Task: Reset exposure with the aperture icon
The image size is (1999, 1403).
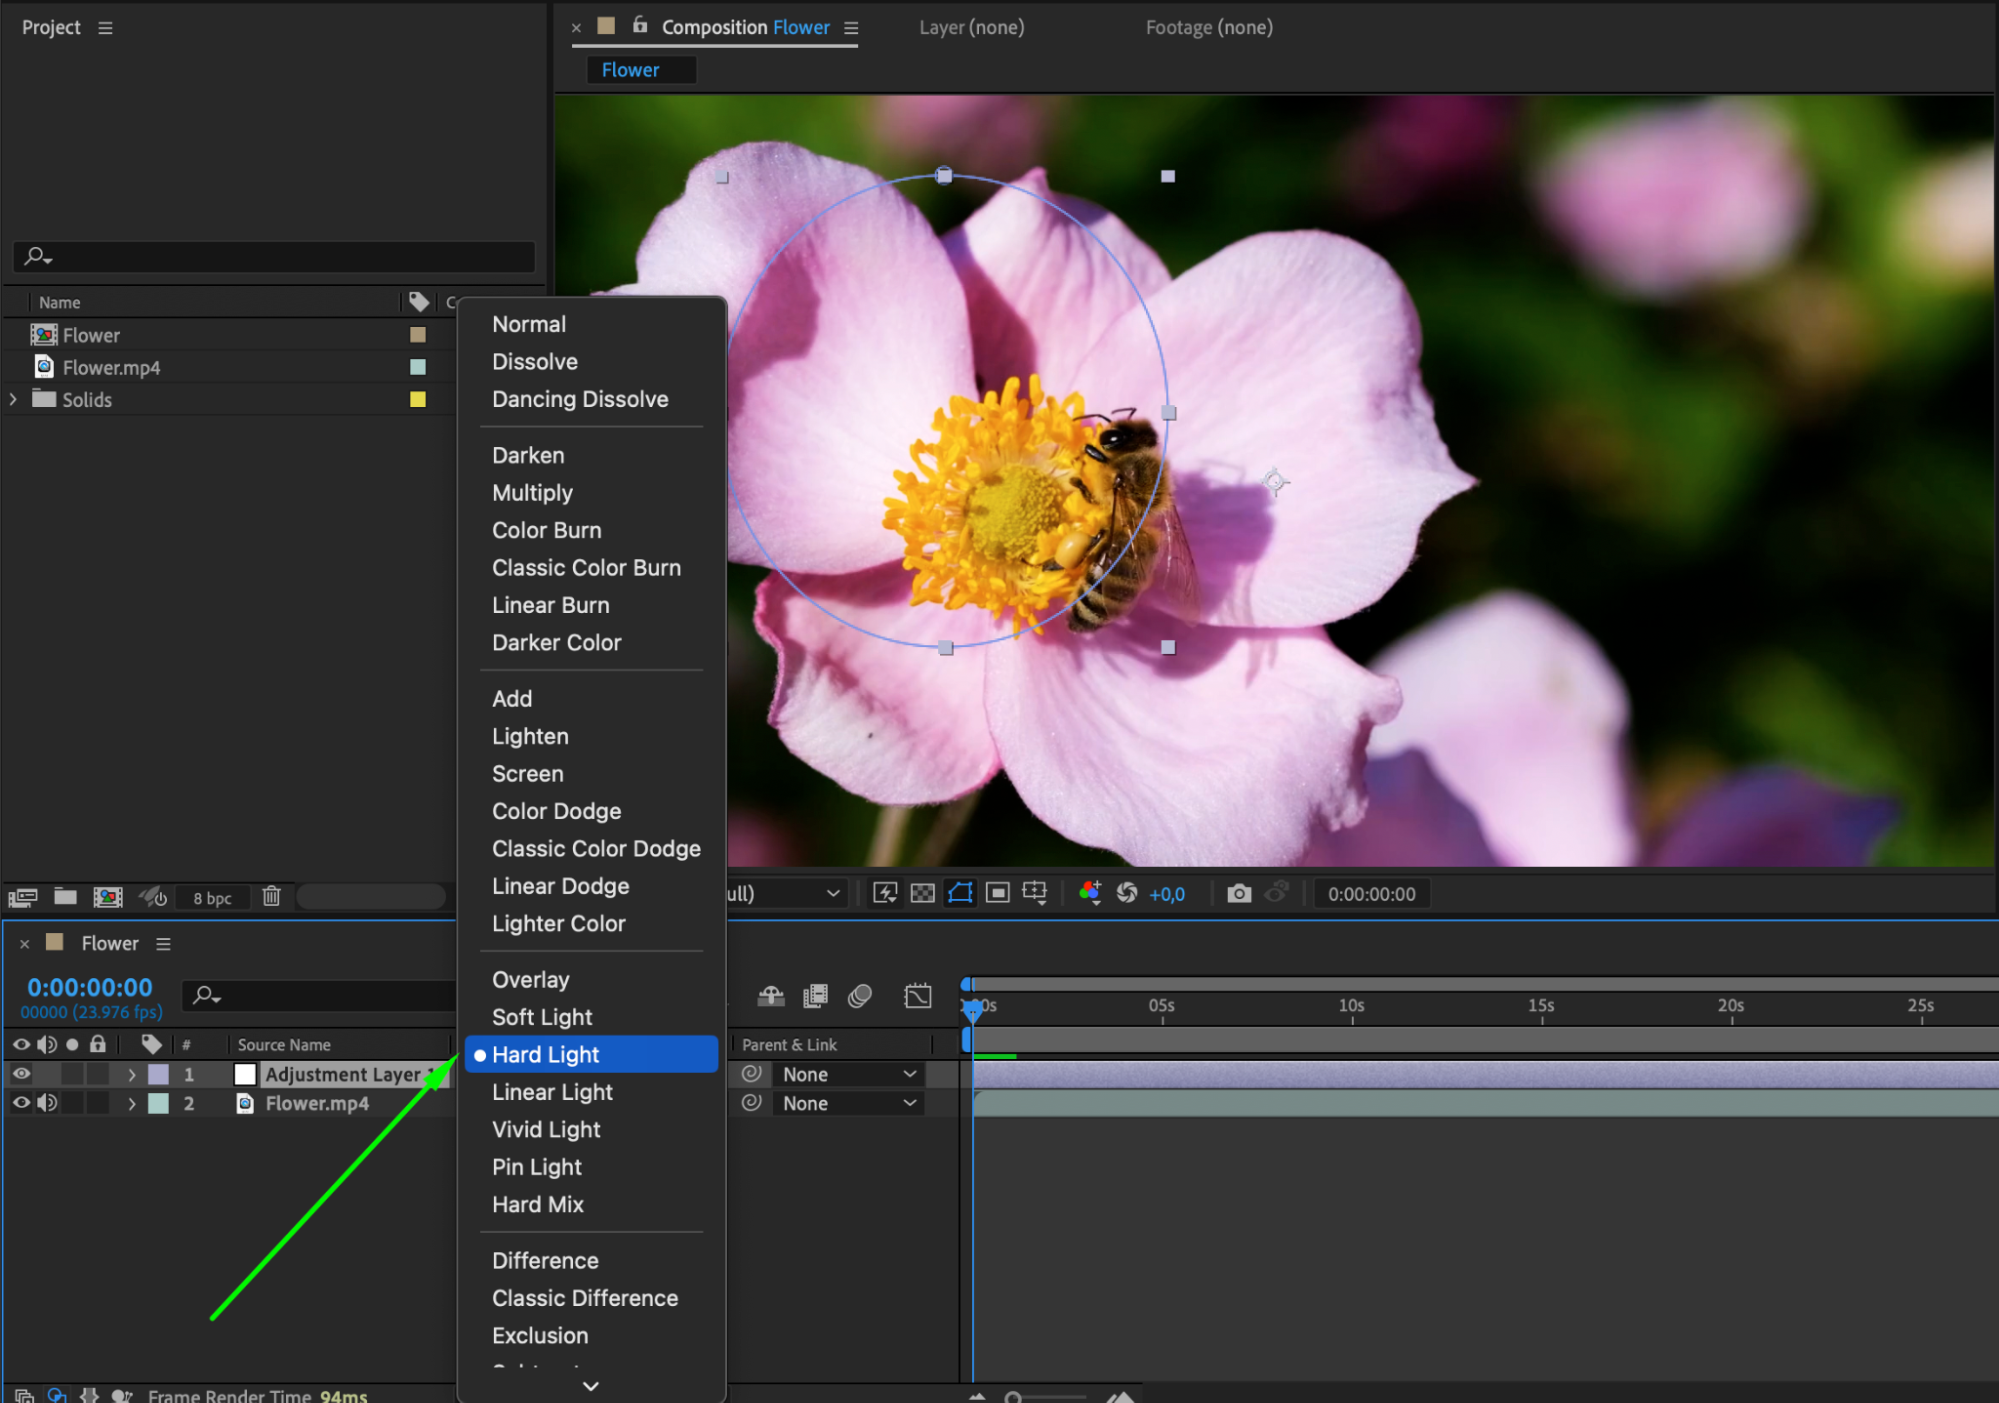Action: click(1127, 893)
